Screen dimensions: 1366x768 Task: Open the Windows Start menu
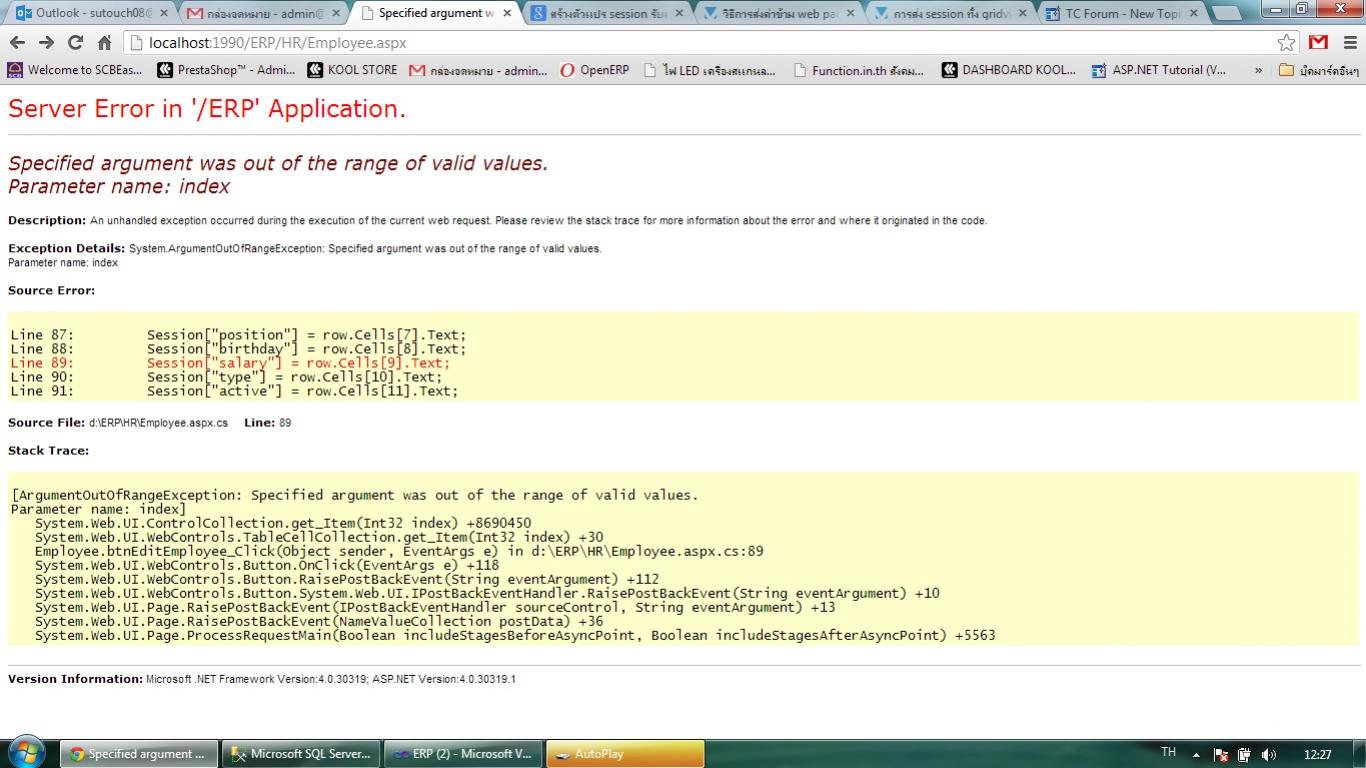coord(26,753)
